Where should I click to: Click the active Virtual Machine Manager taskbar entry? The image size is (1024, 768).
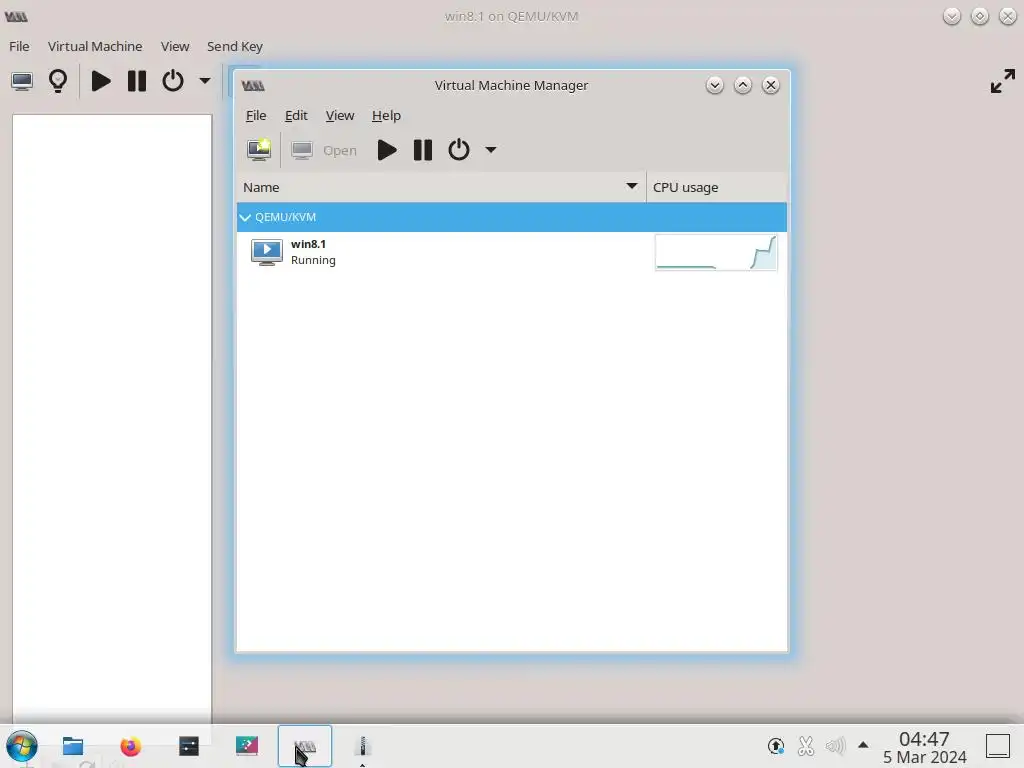[305, 746]
